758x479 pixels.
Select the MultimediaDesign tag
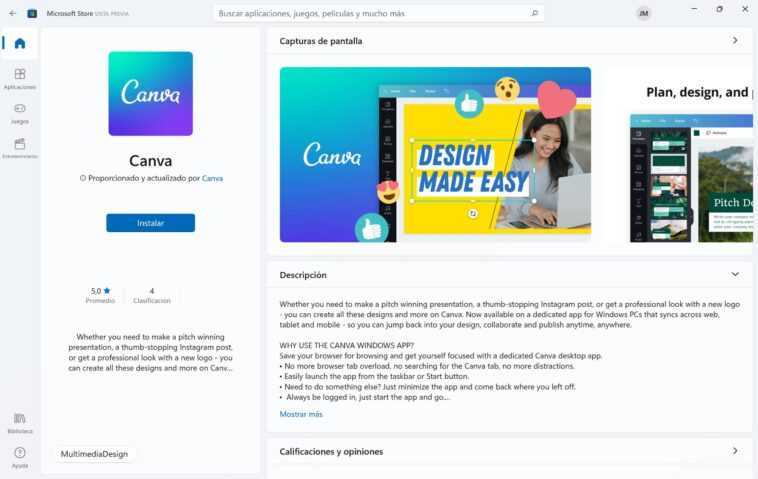point(94,454)
